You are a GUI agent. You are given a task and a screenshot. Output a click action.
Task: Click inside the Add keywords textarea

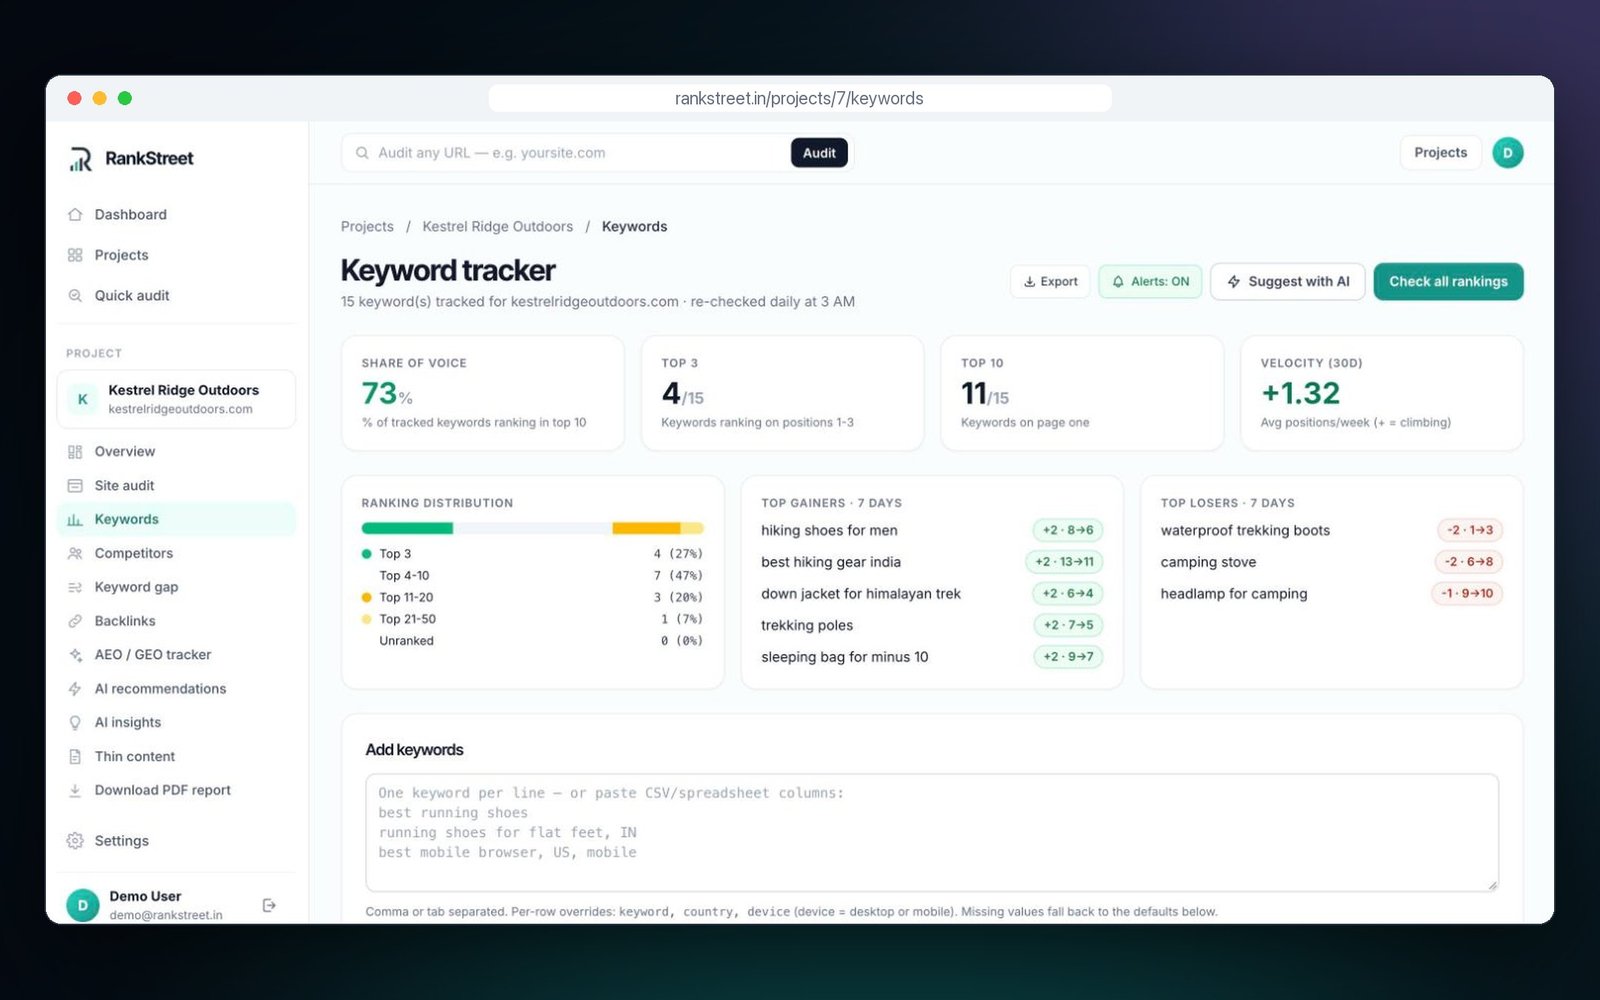[x=932, y=832]
